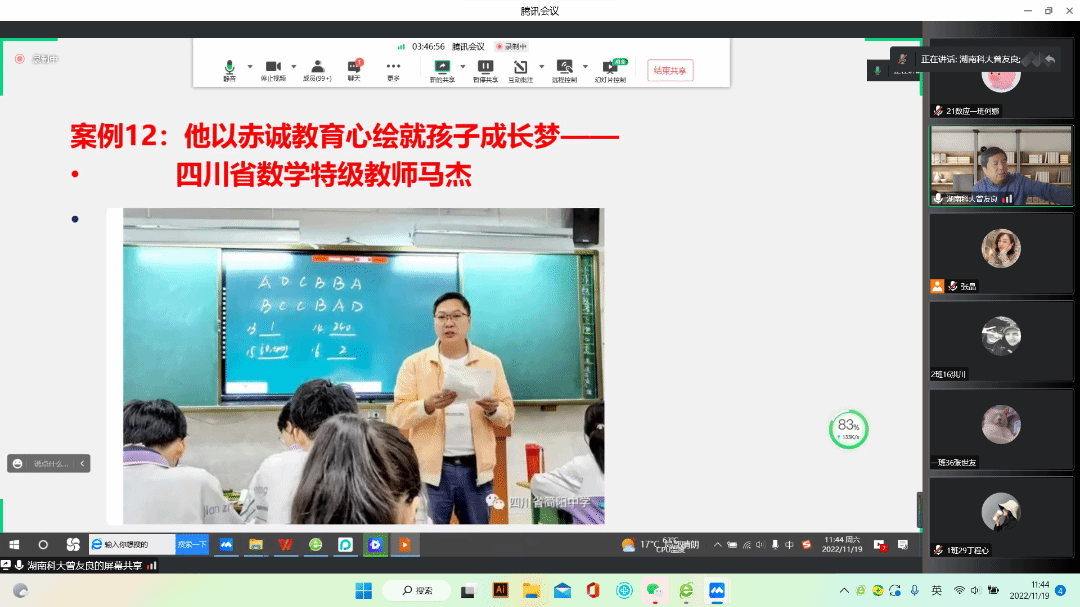Open the More options menu (three dots)
1080x607 pixels.
coord(393,68)
